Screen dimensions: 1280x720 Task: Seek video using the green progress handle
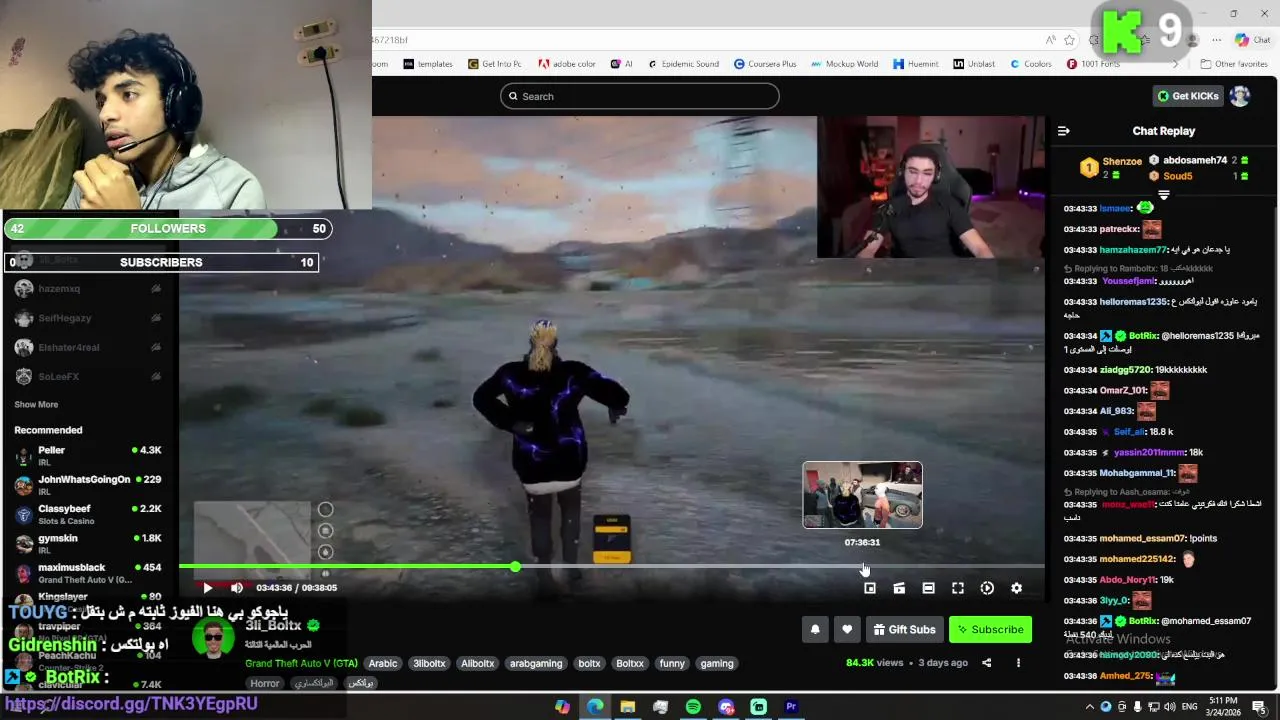515,567
